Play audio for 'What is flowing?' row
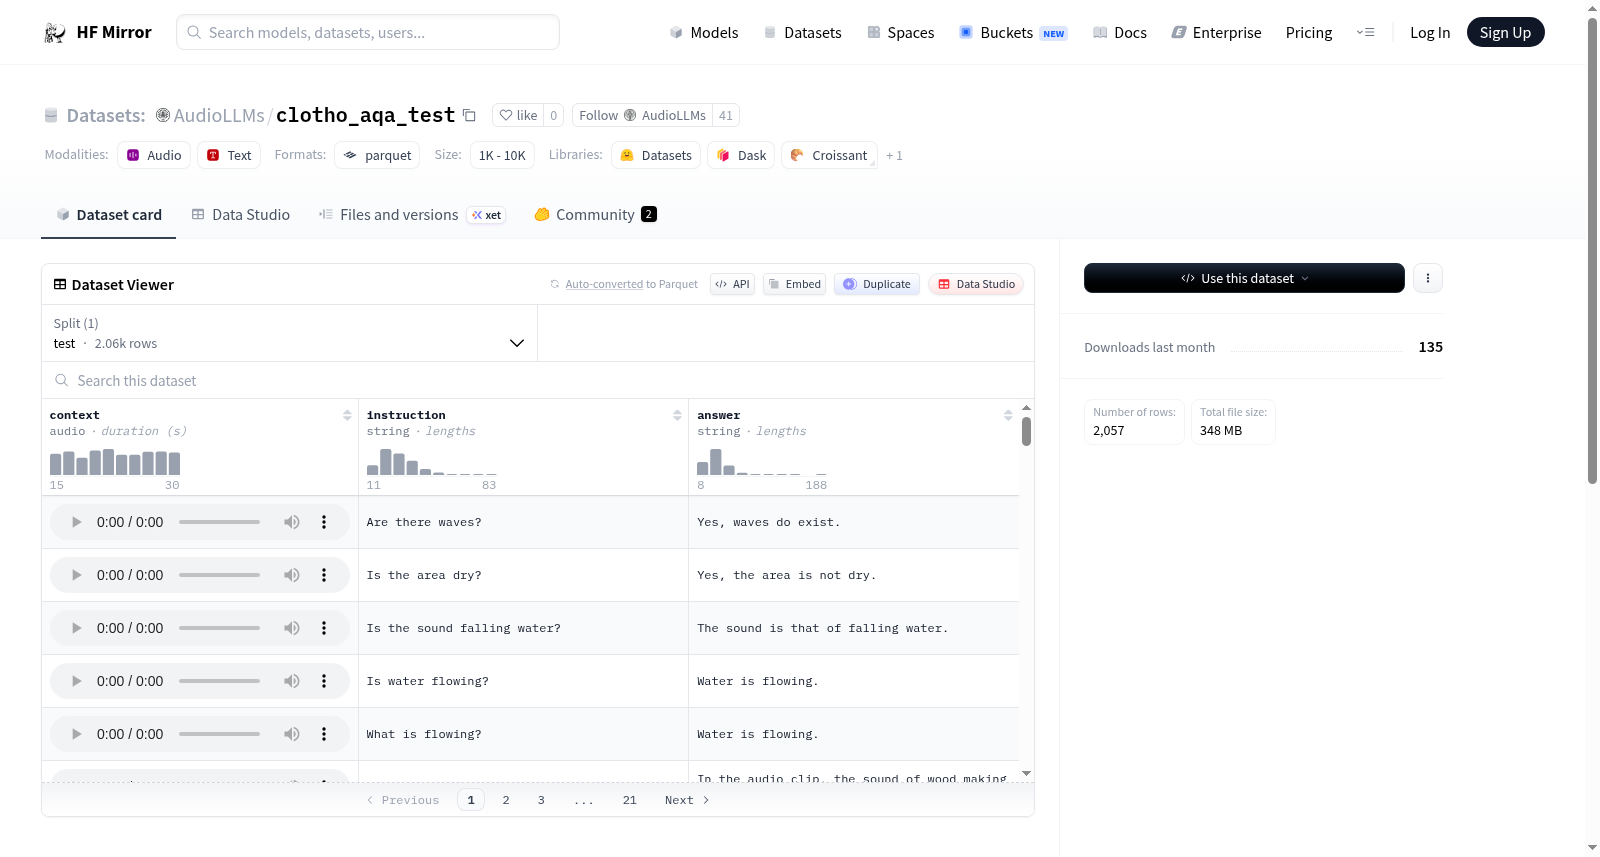 coord(76,734)
